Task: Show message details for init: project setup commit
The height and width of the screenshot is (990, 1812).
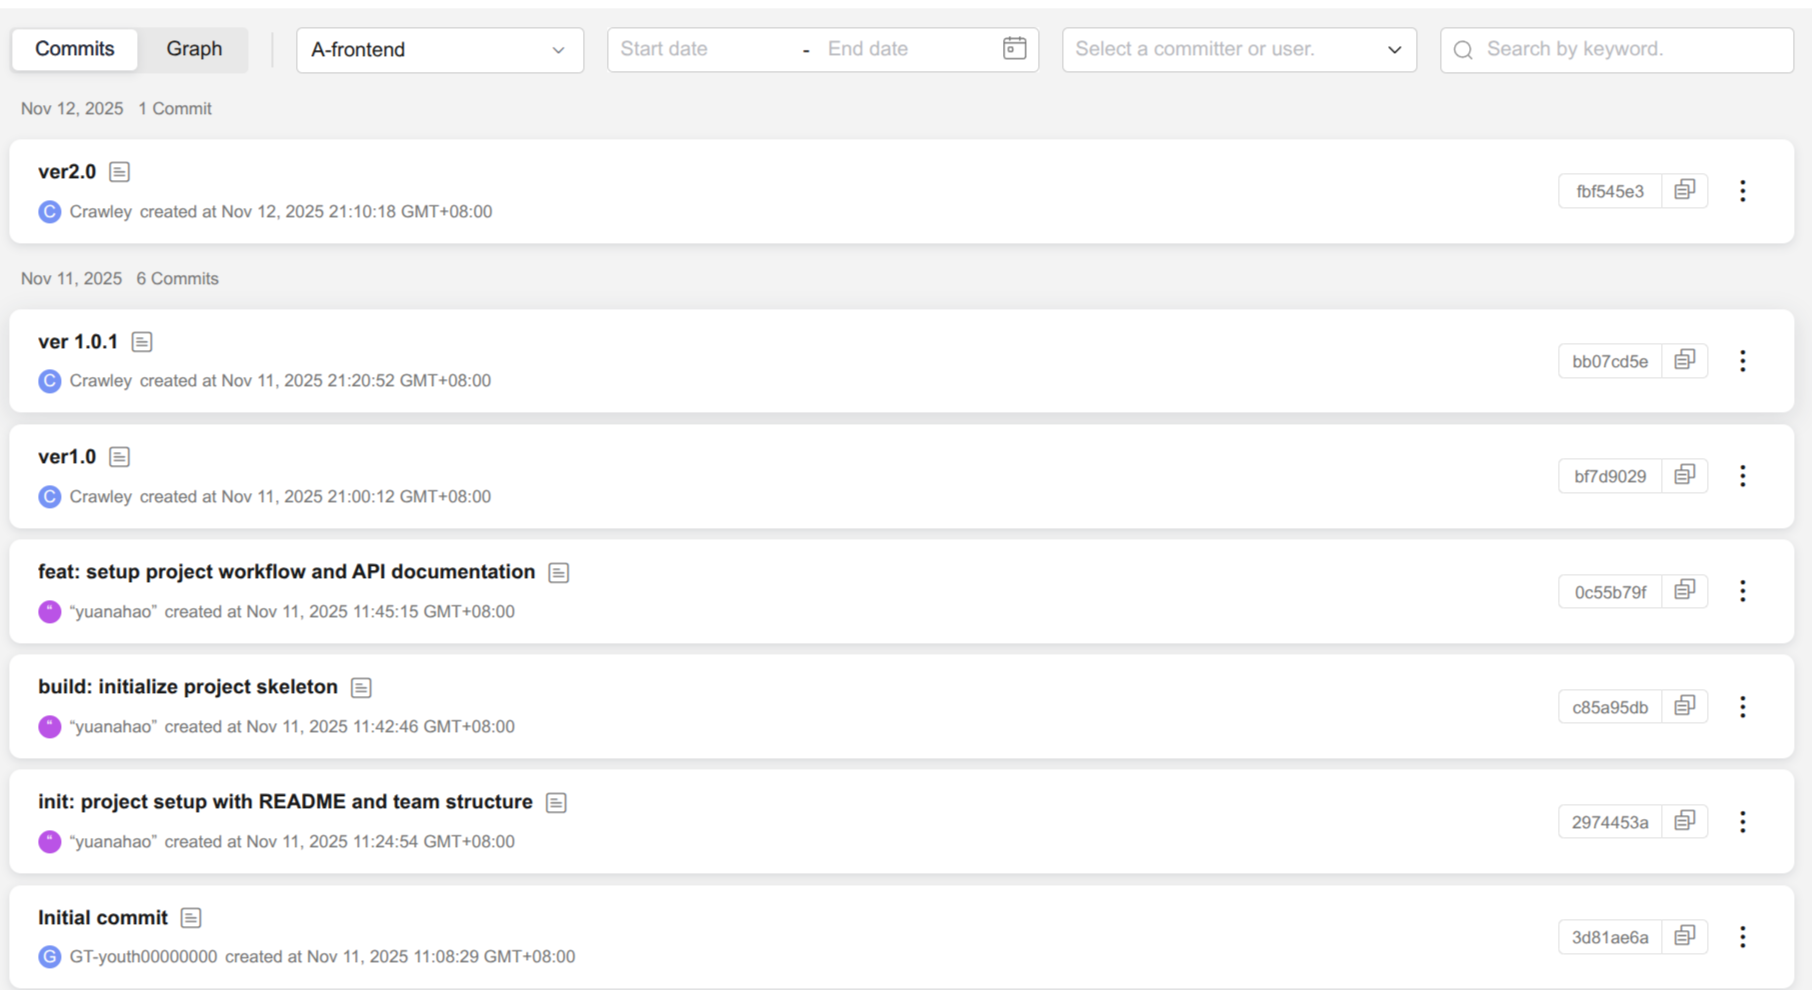Action: (556, 803)
